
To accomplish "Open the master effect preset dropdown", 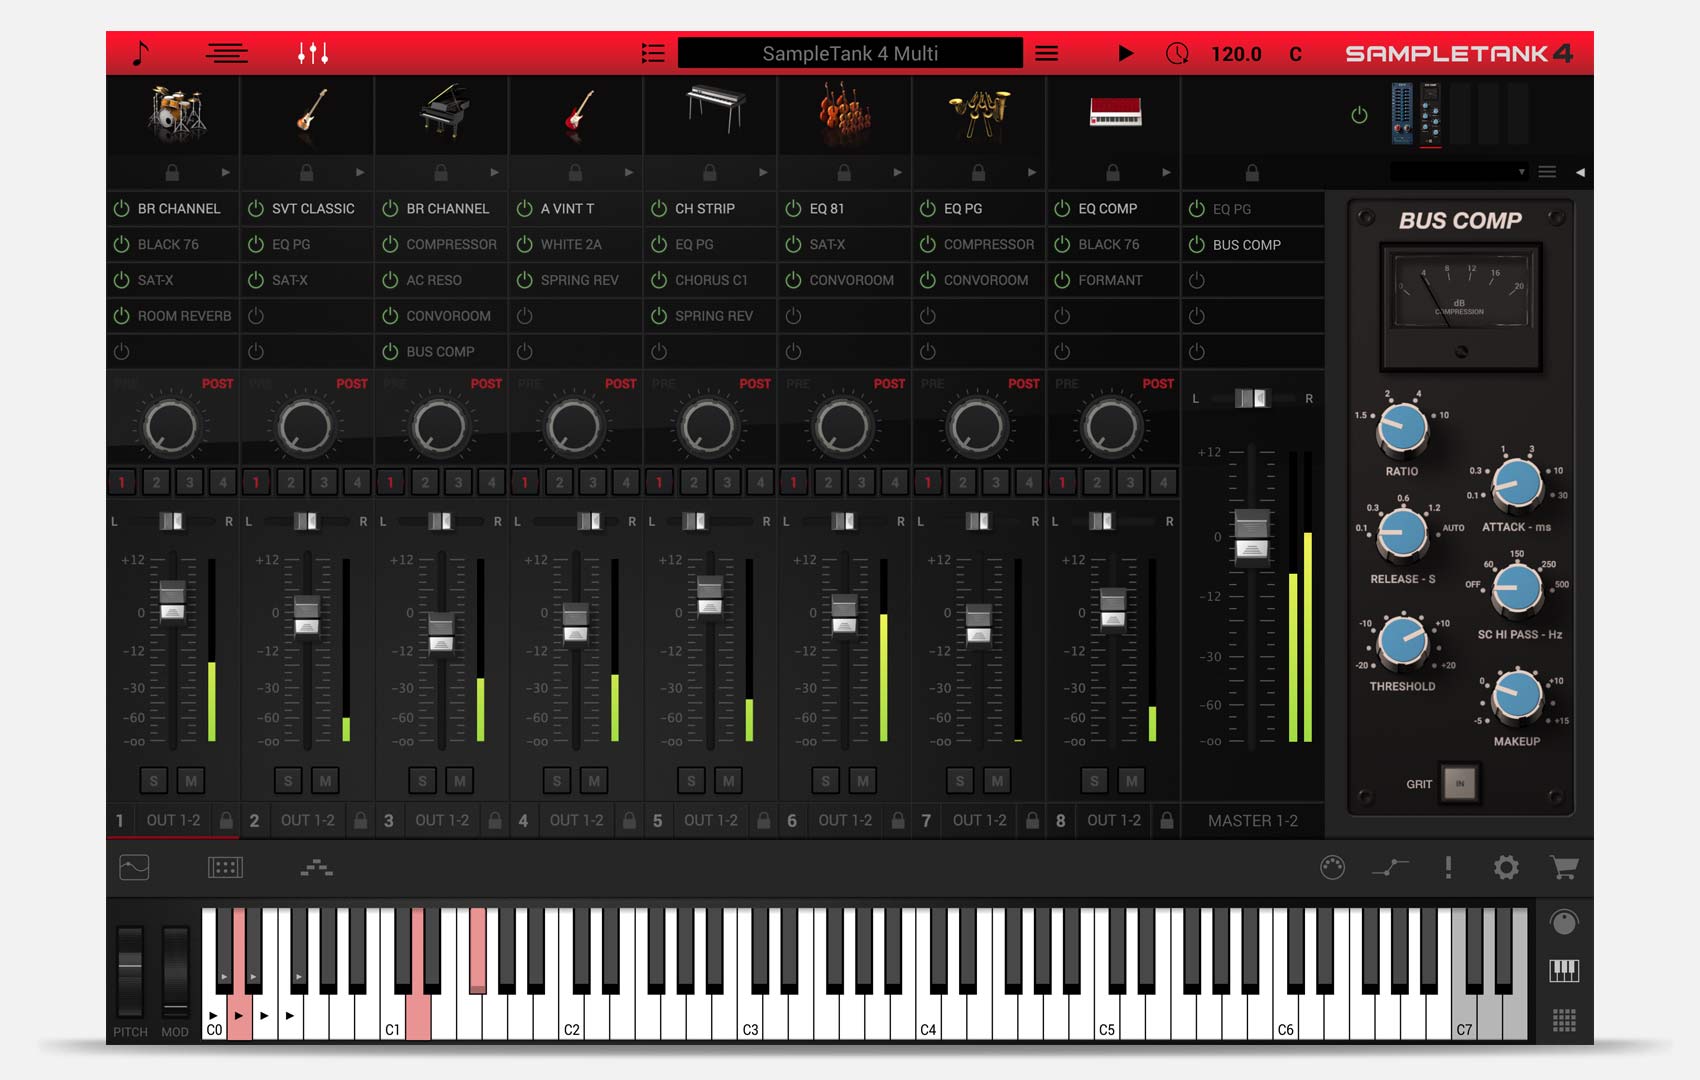I will (1459, 172).
